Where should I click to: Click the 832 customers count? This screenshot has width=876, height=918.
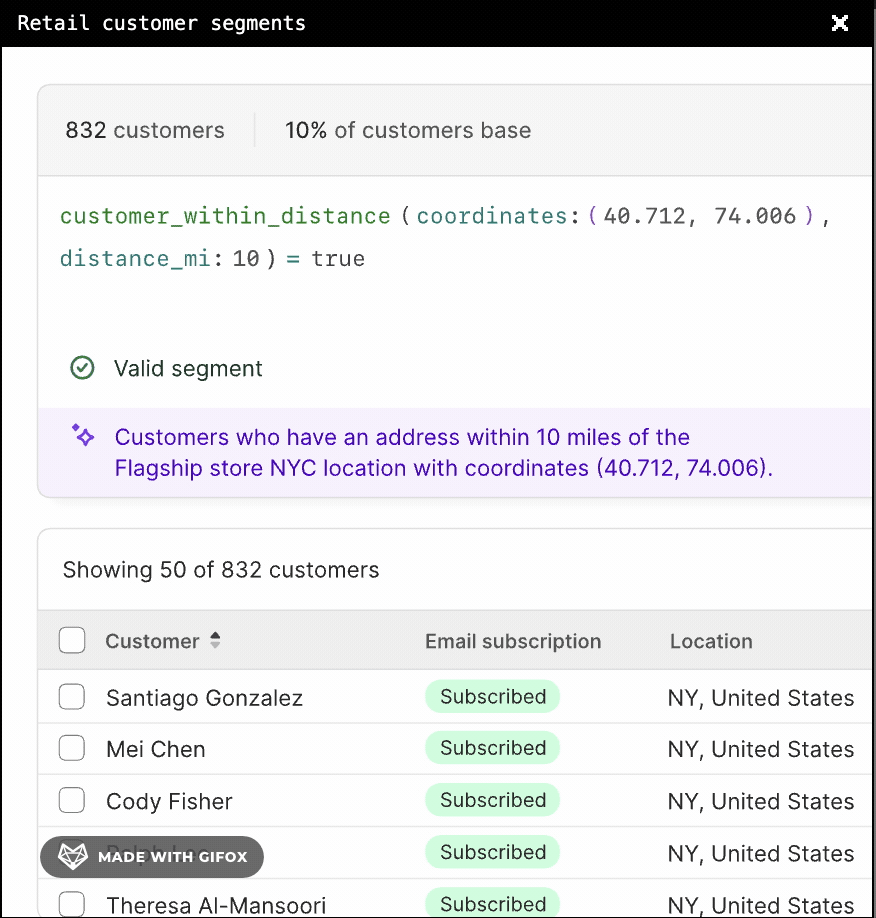(145, 130)
